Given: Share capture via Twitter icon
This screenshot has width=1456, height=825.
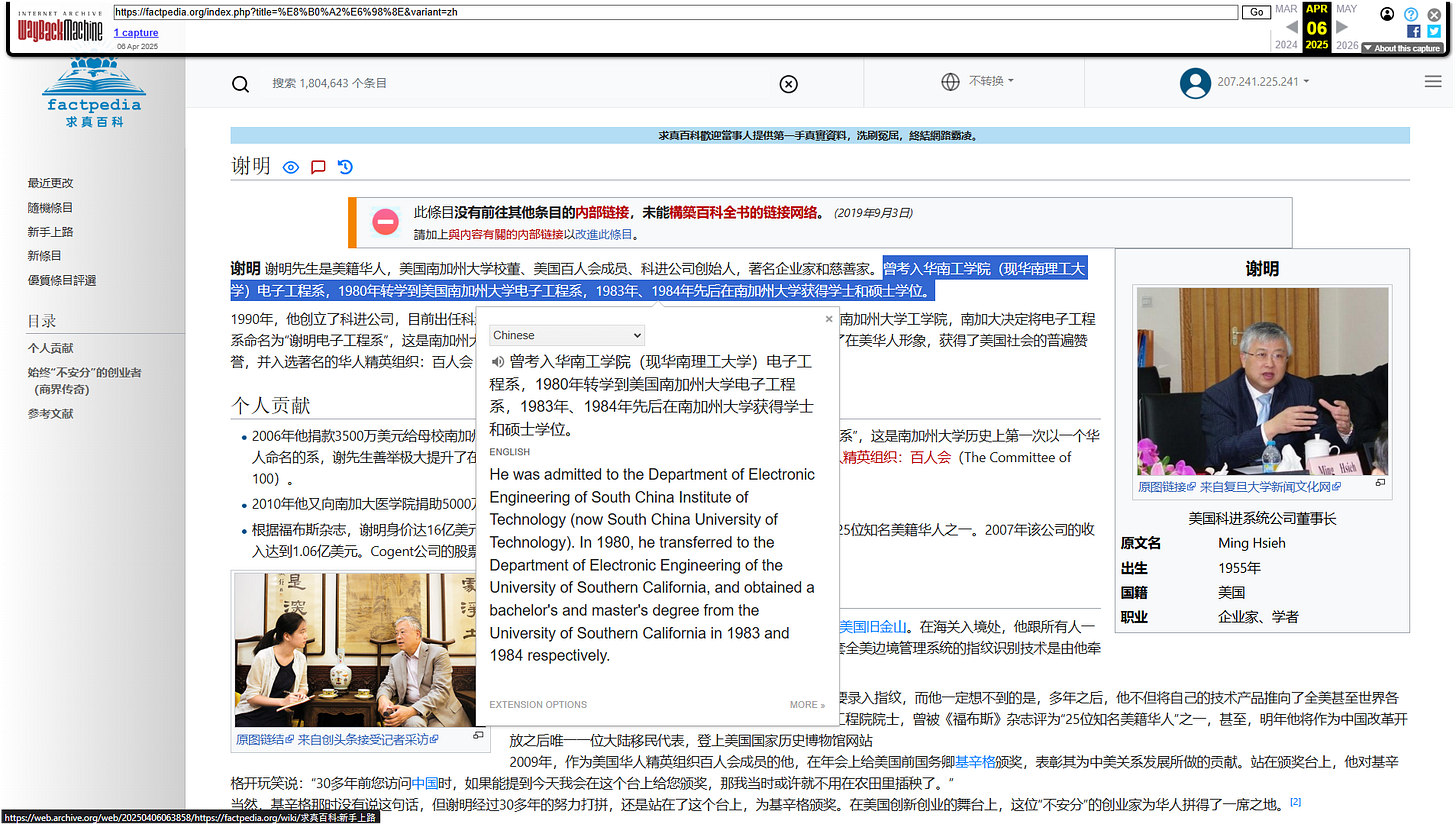Looking at the screenshot, I should point(1434,31).
